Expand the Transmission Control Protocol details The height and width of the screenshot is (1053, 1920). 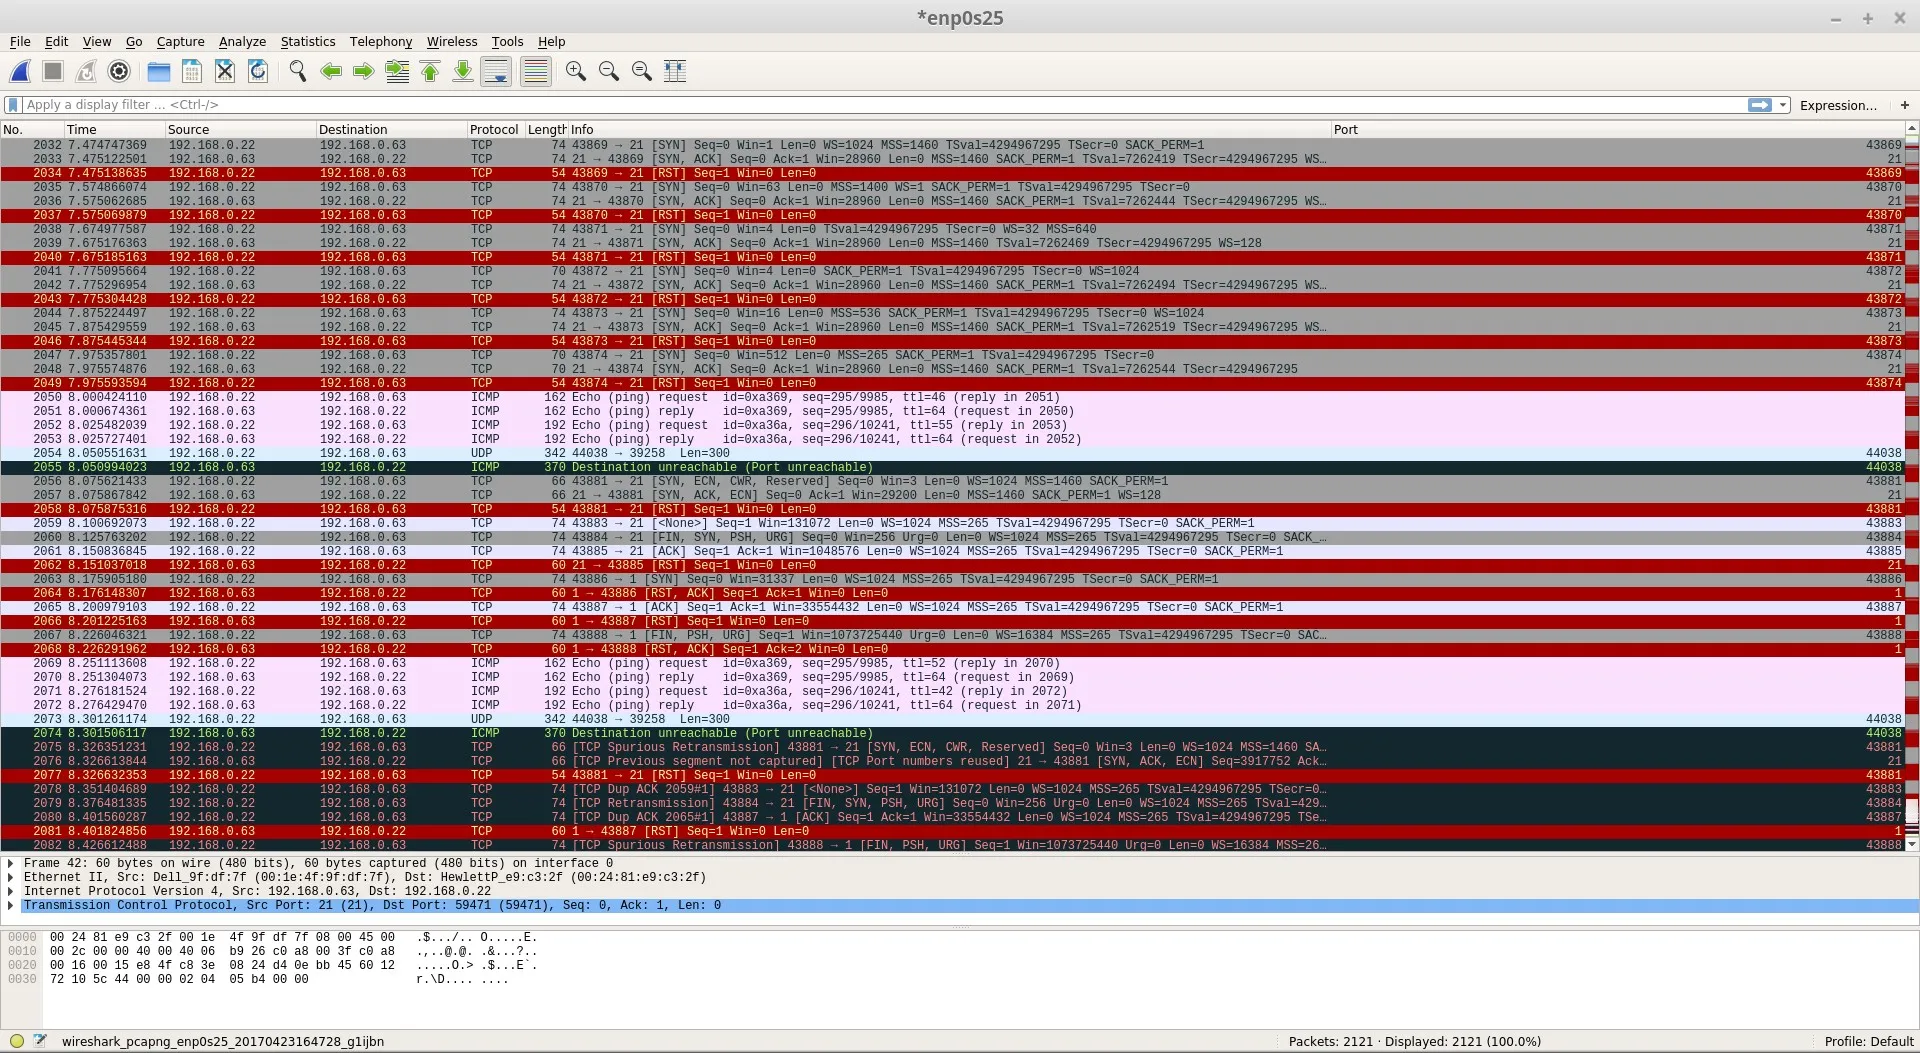pyautogui.click(x=10, y=905)
